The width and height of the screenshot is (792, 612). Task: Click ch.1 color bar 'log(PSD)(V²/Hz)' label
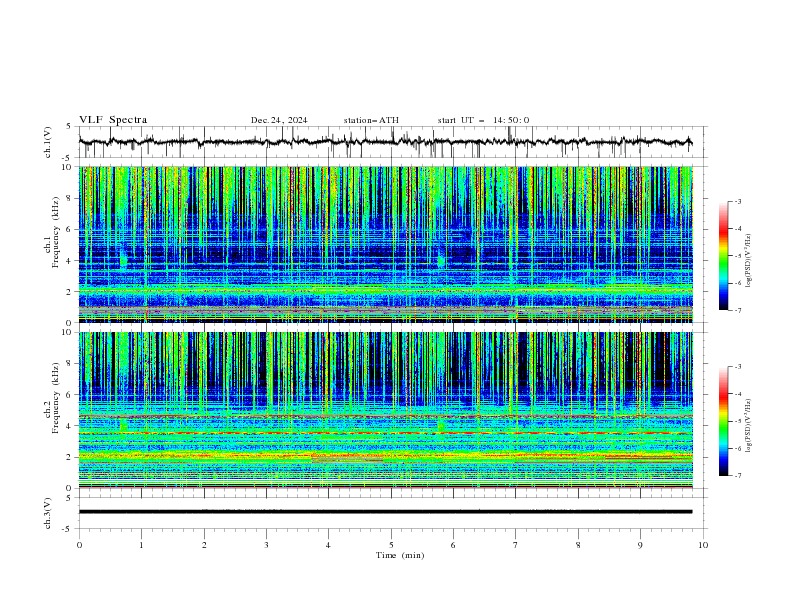click(749, 261)
